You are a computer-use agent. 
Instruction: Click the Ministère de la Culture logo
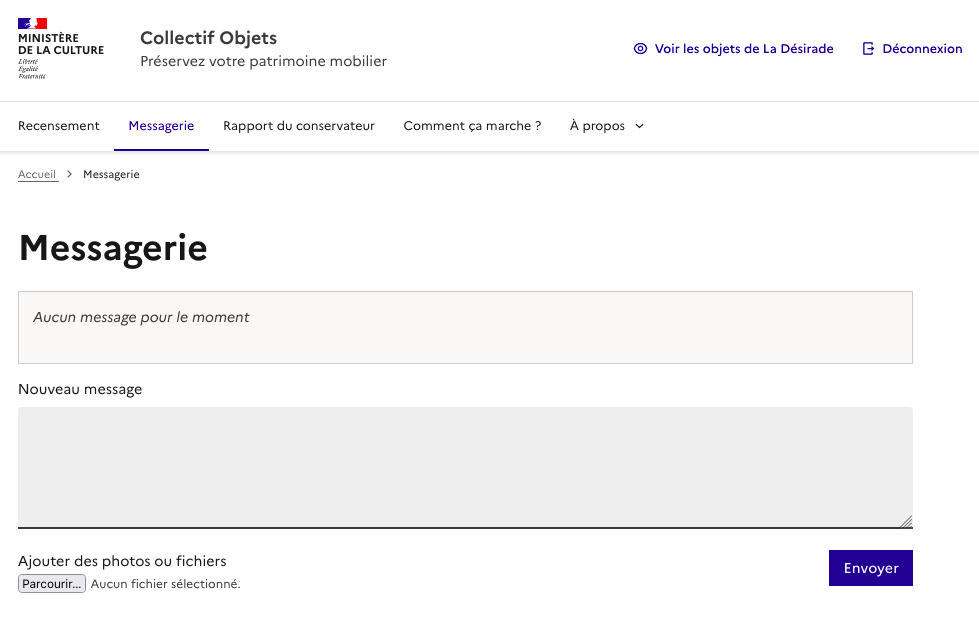tap(61, 49)
